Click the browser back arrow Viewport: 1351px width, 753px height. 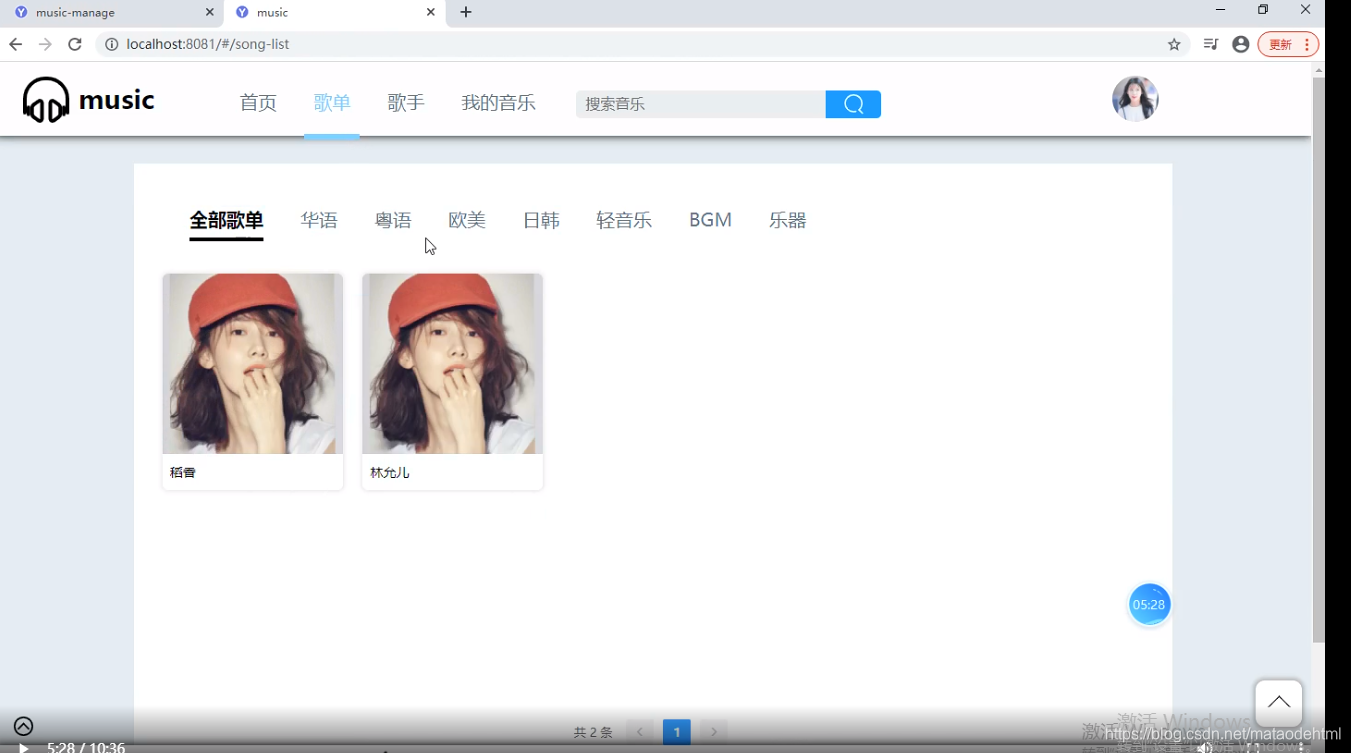(16, 44)
